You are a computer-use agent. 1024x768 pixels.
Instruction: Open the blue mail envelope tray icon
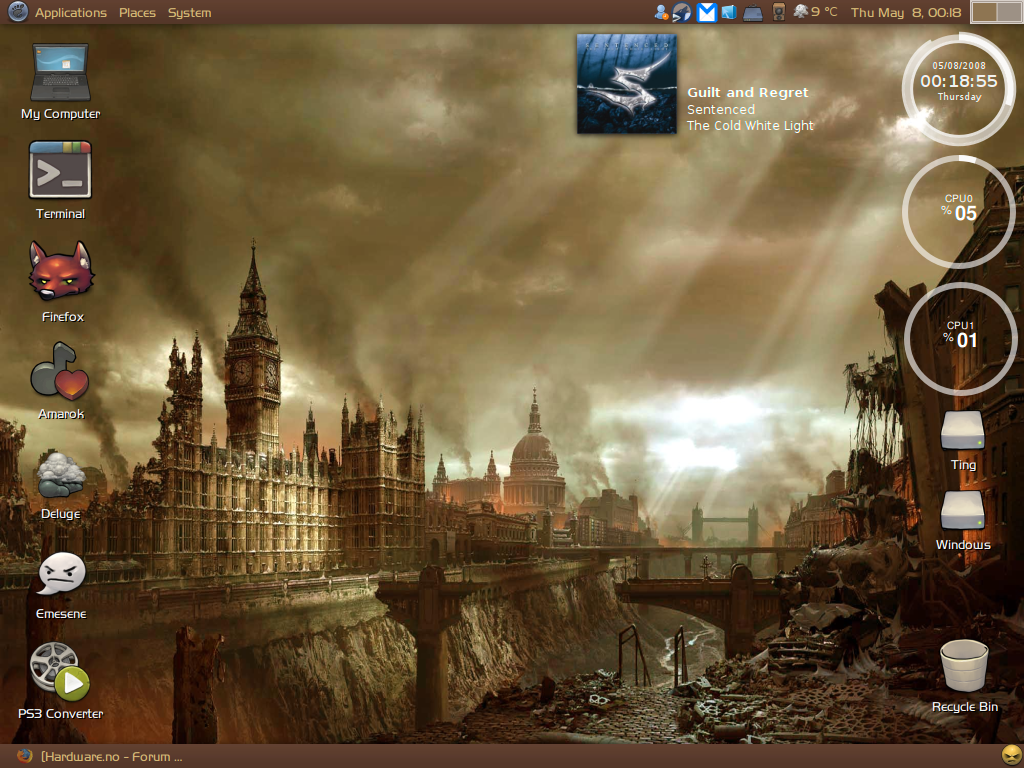706,12
